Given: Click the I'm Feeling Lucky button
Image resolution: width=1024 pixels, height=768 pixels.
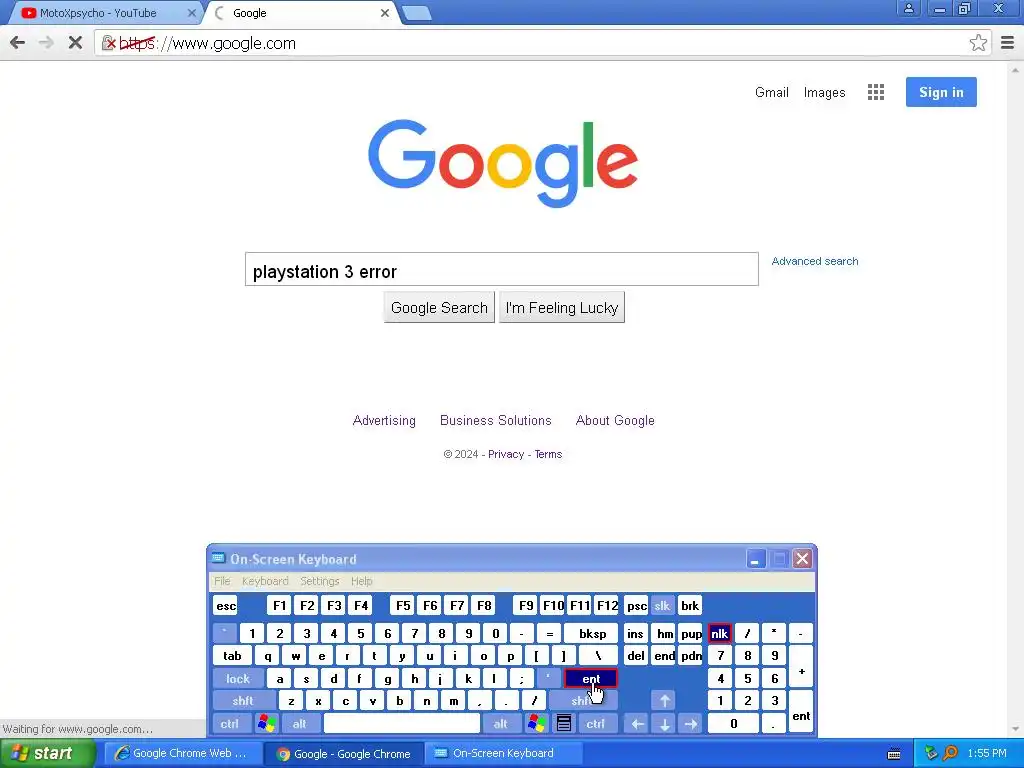Looking at the screenshot, I should pyautogui.click(x=562, y=308).
